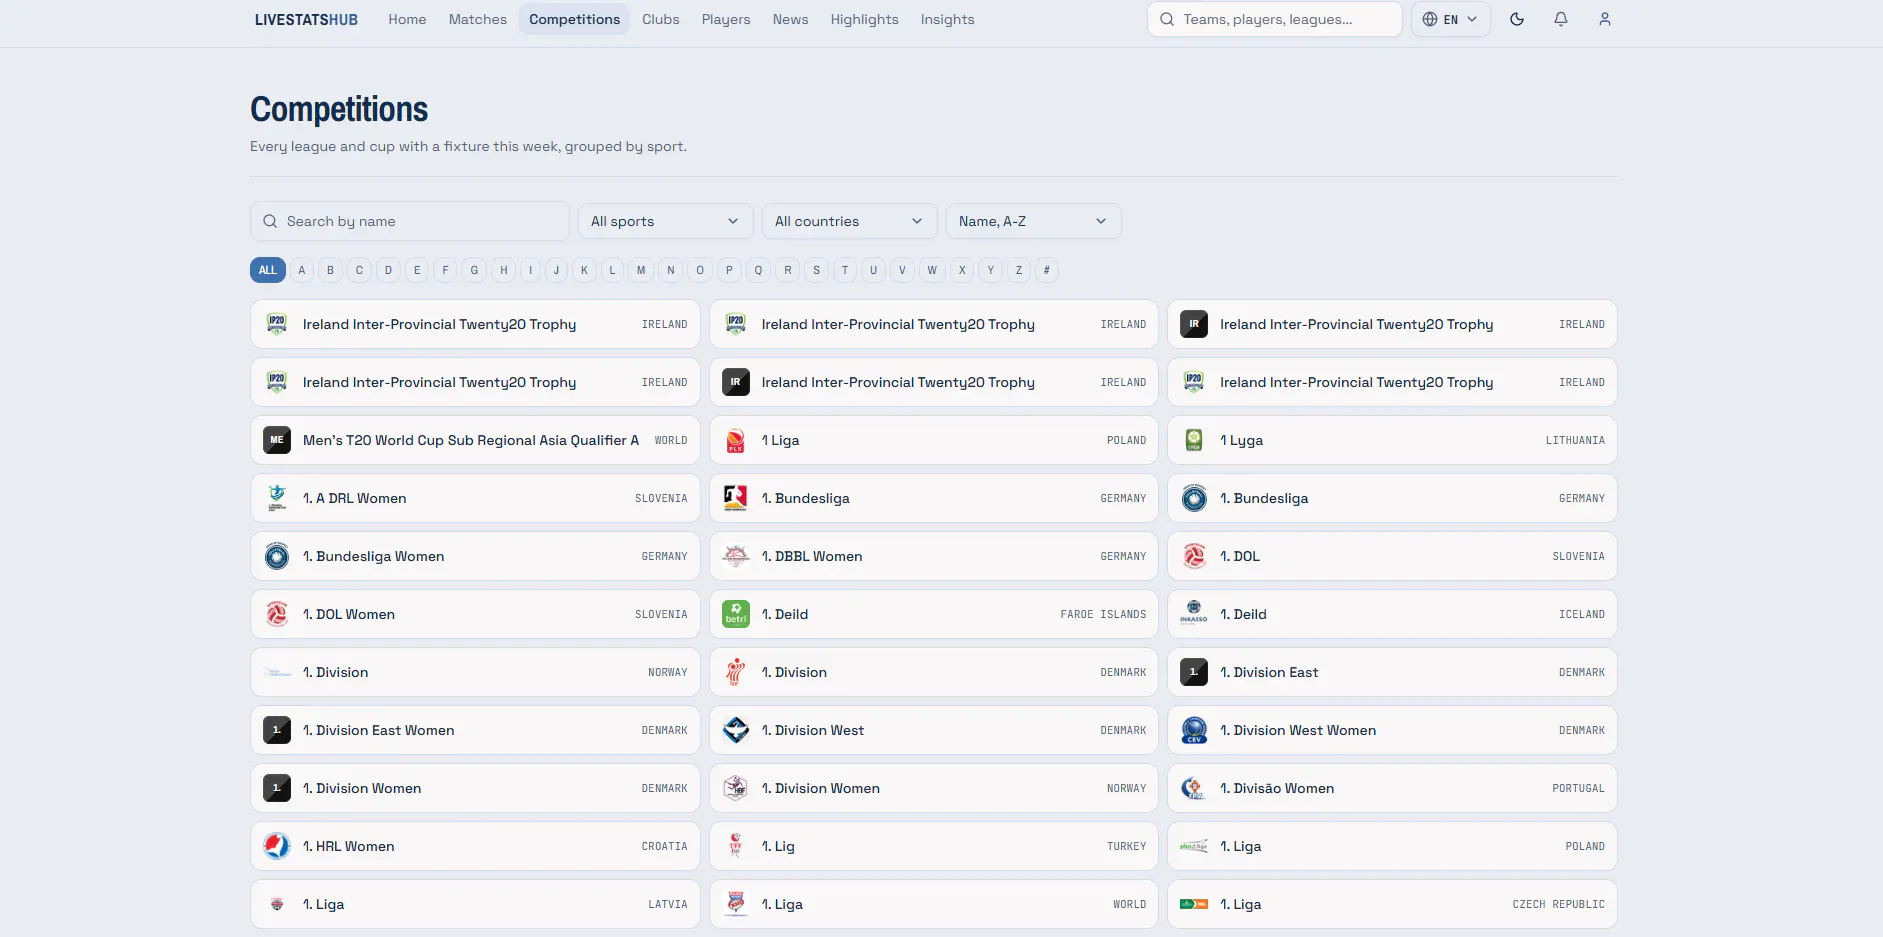The width and height of the screenshot is (1883, 937).
Task: Open the user account icon
Action: pos(1605,19)
